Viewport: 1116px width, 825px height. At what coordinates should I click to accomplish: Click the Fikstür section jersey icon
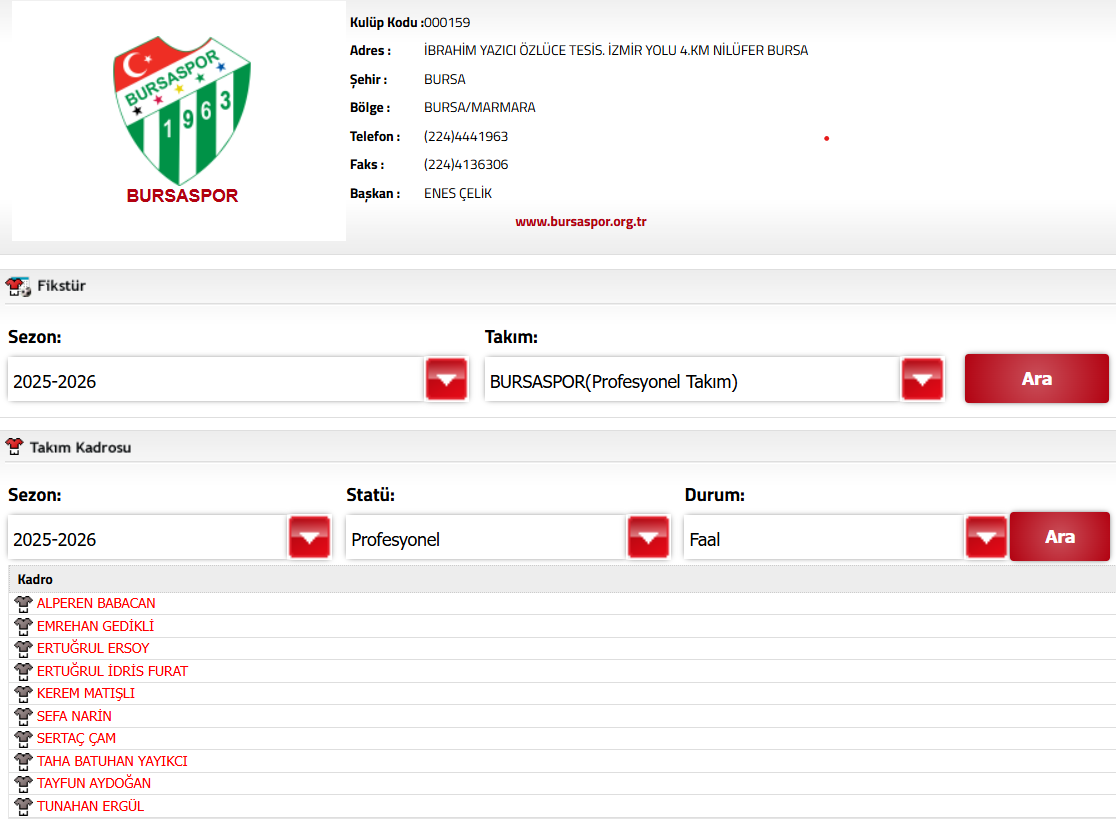tap(18, 286)
